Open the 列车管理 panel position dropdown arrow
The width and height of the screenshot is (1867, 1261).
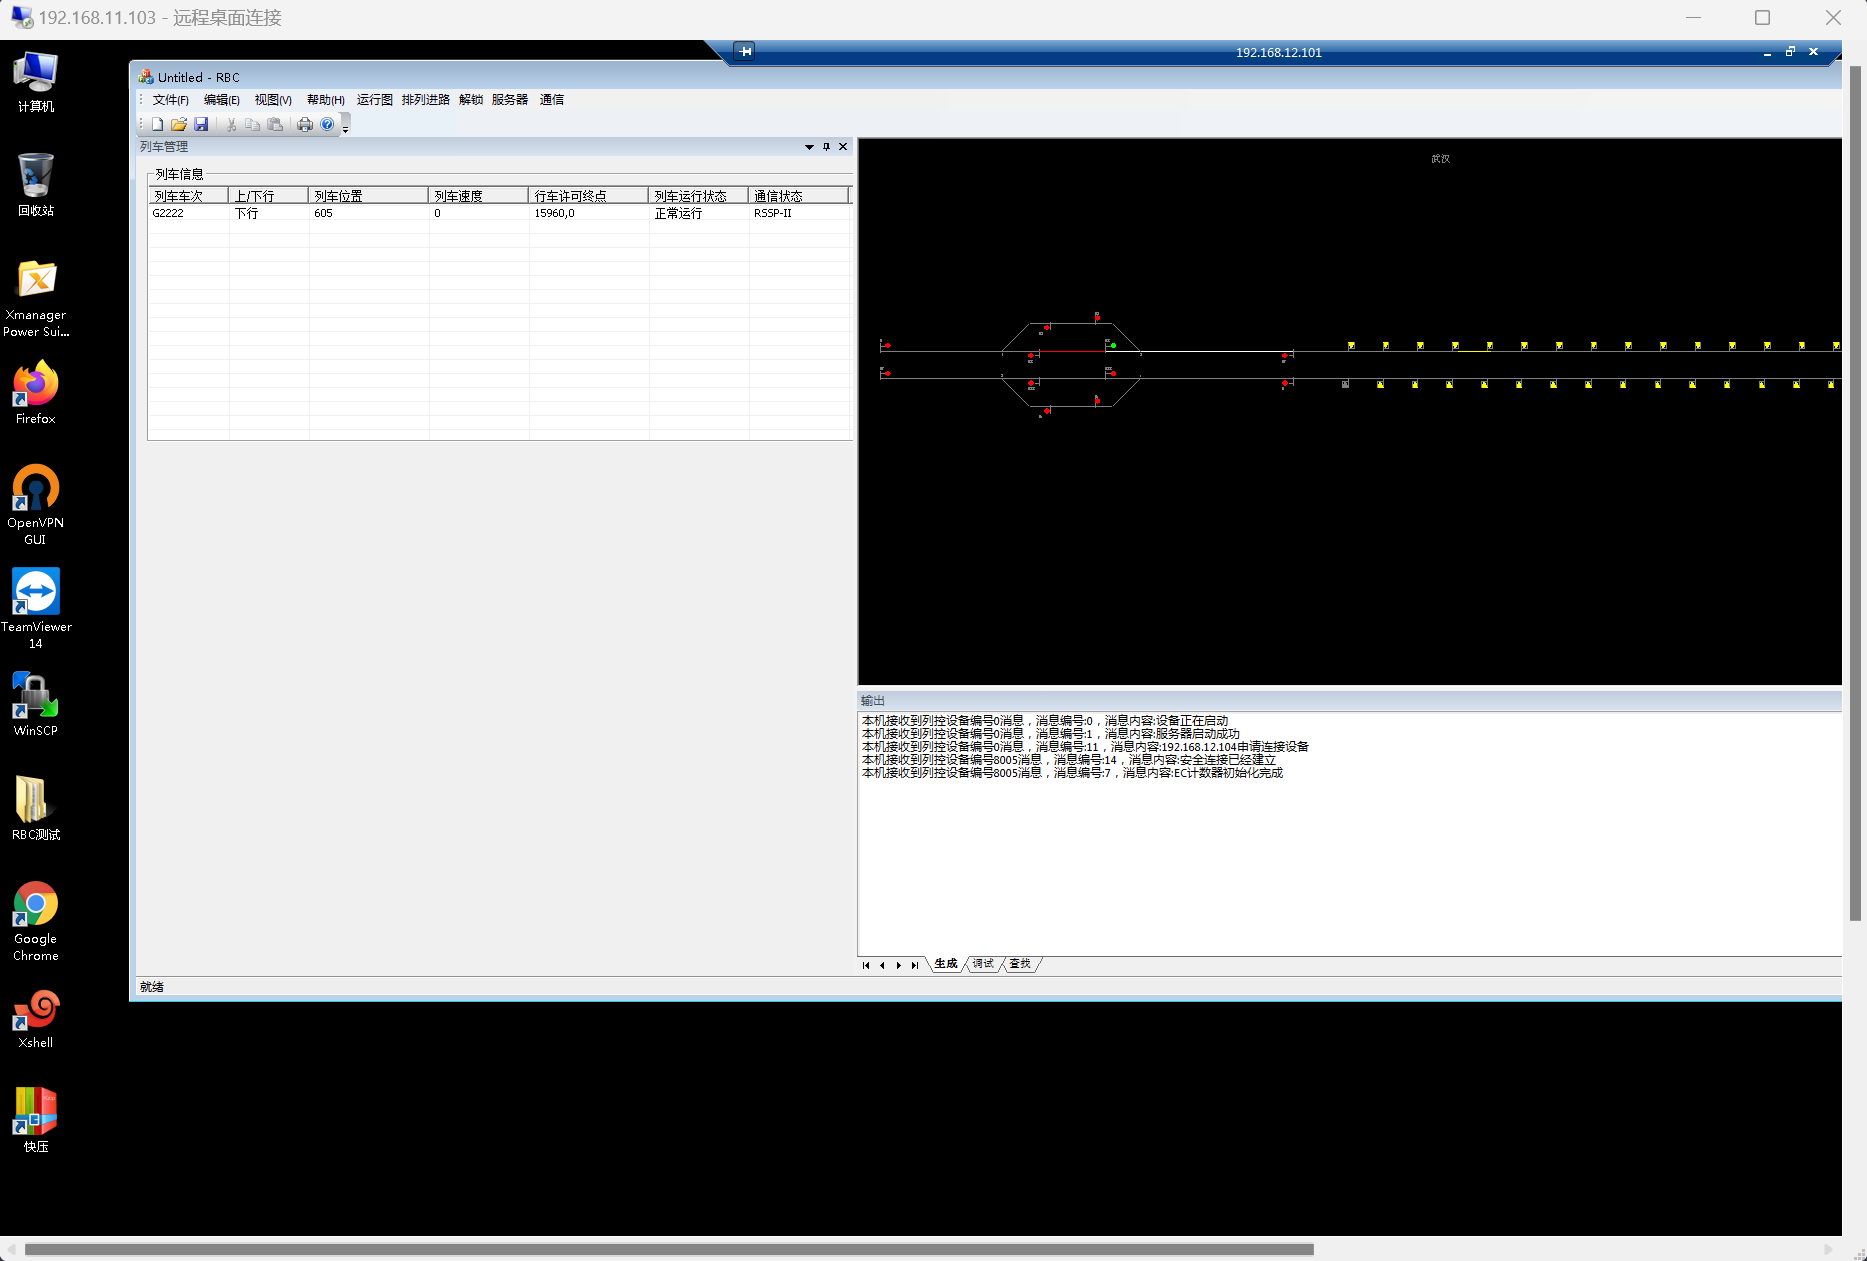pyautogui.click(x=809, y=147)
